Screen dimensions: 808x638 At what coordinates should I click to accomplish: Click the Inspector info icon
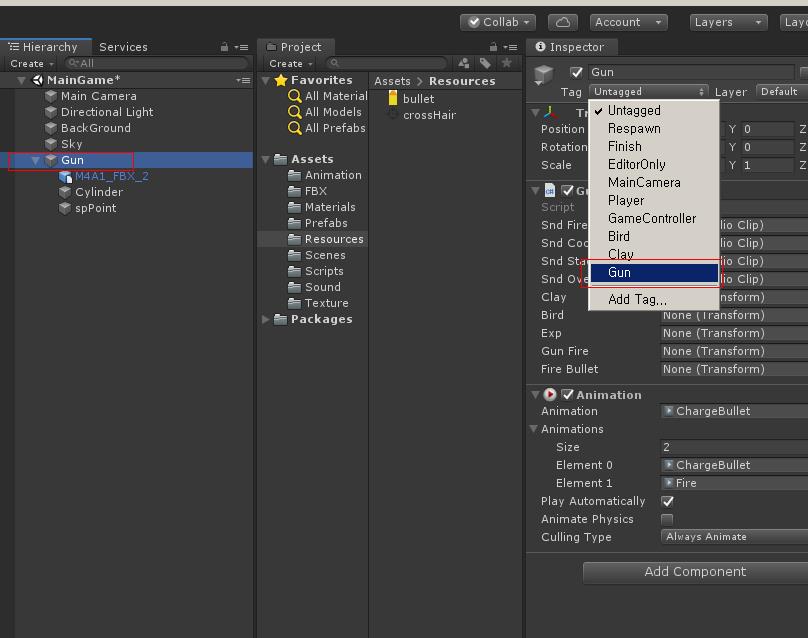click(540, 46)
